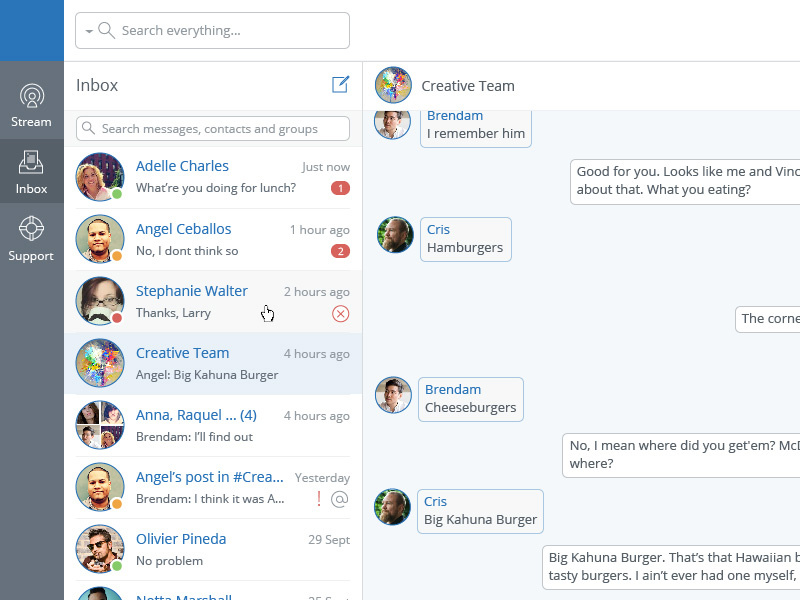The width and height of the screenshot is (800, 600).
Task: Dismiss Stephanie Walter's chat via red X icon
Action: pyautogui.click(x=341, y=313)
